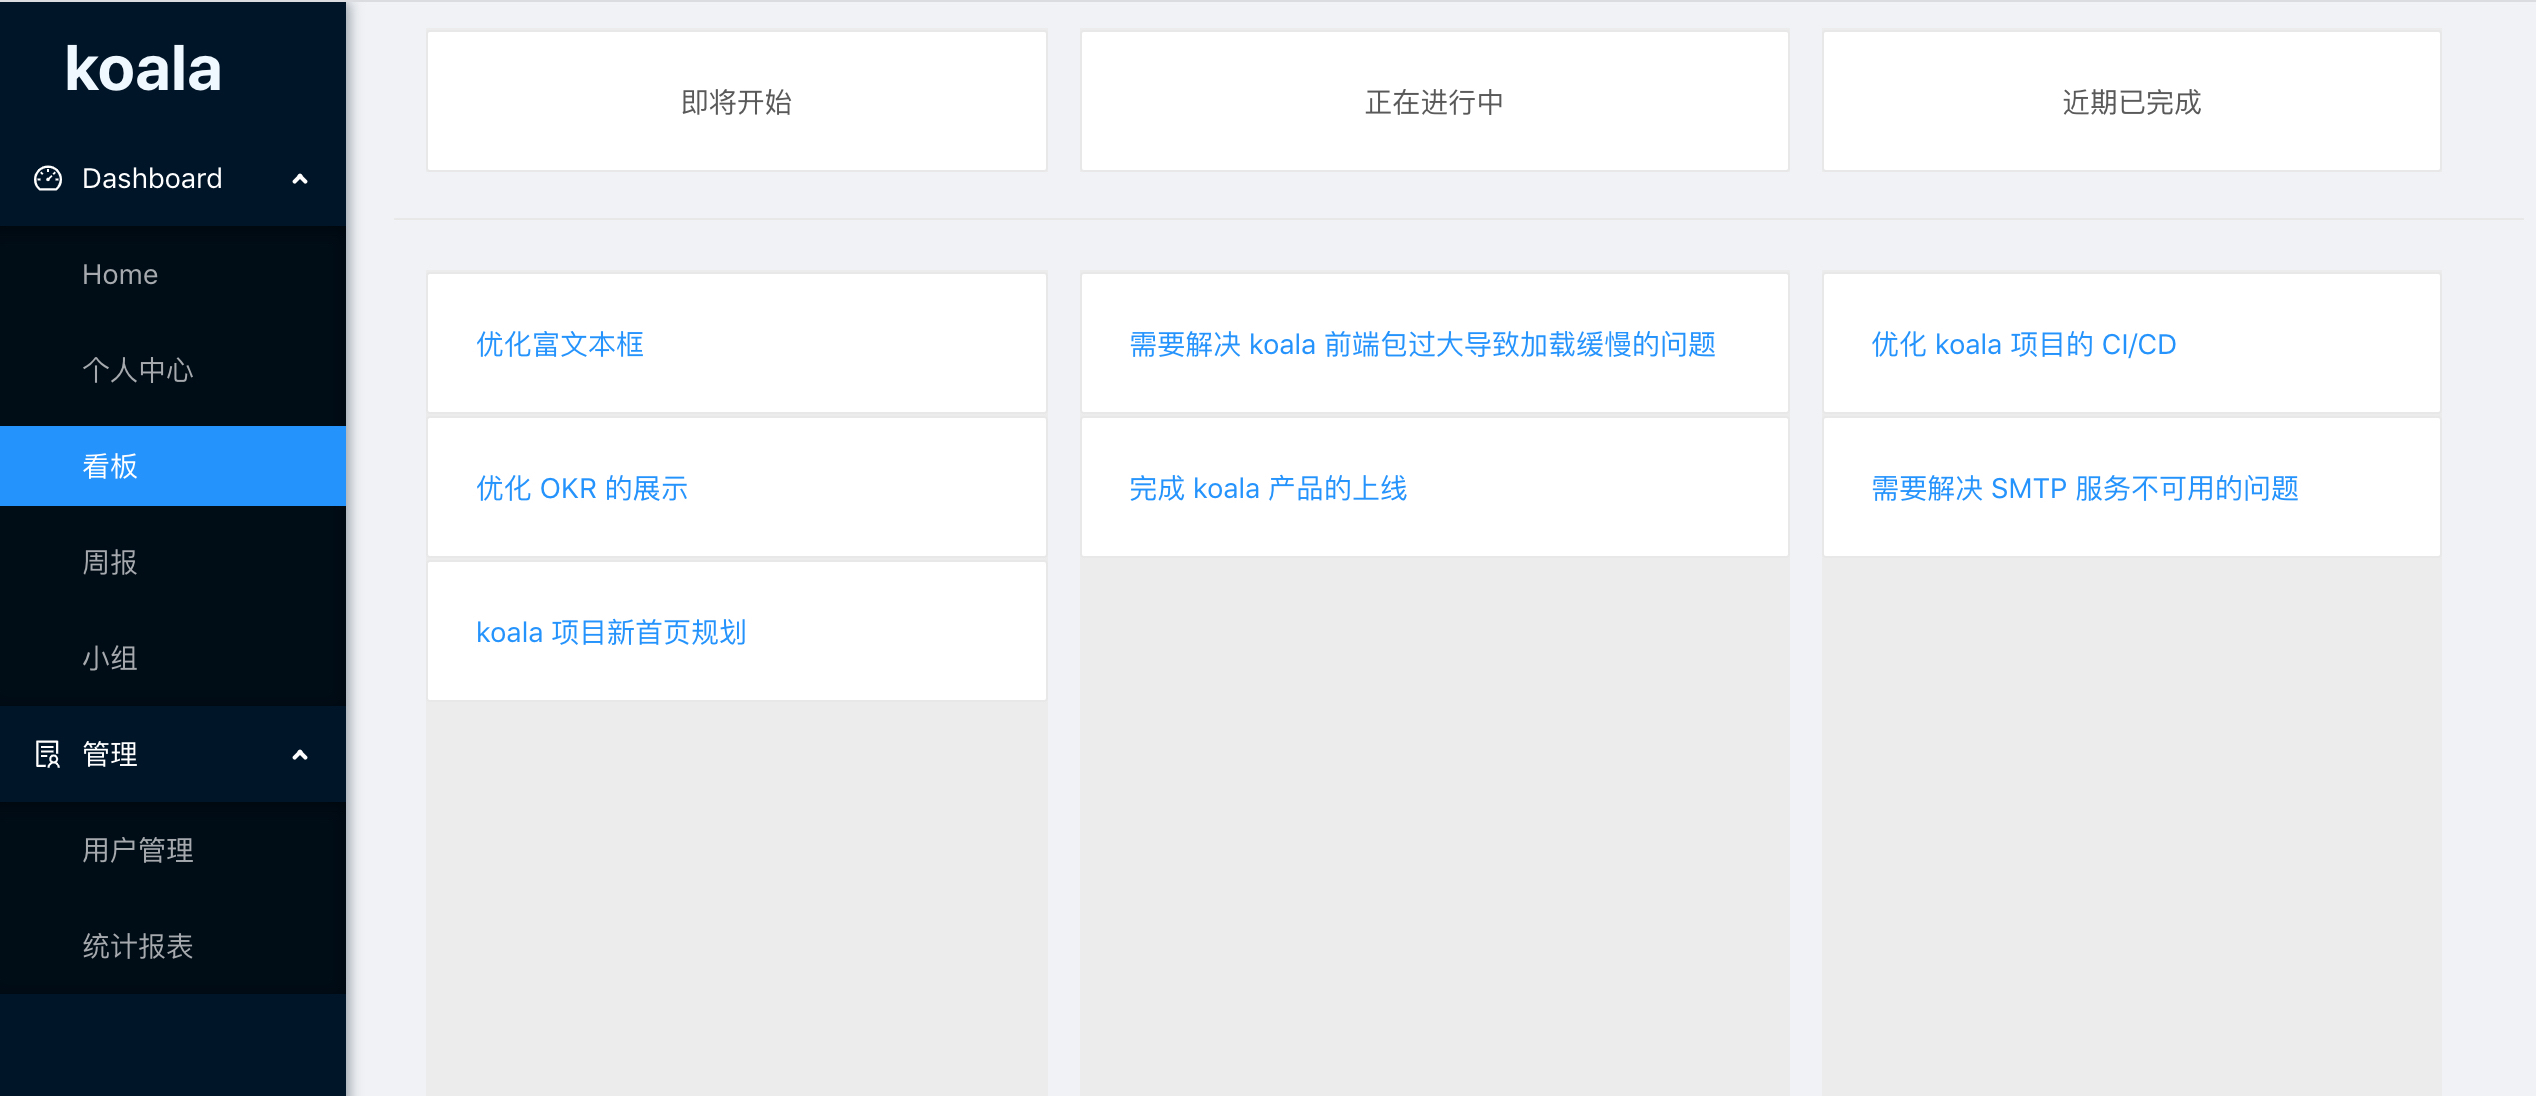The height and width of the screenshot is (1096, 2536).
Task: Open 完成 koala 产品的上线 task
Action: 1270,488
